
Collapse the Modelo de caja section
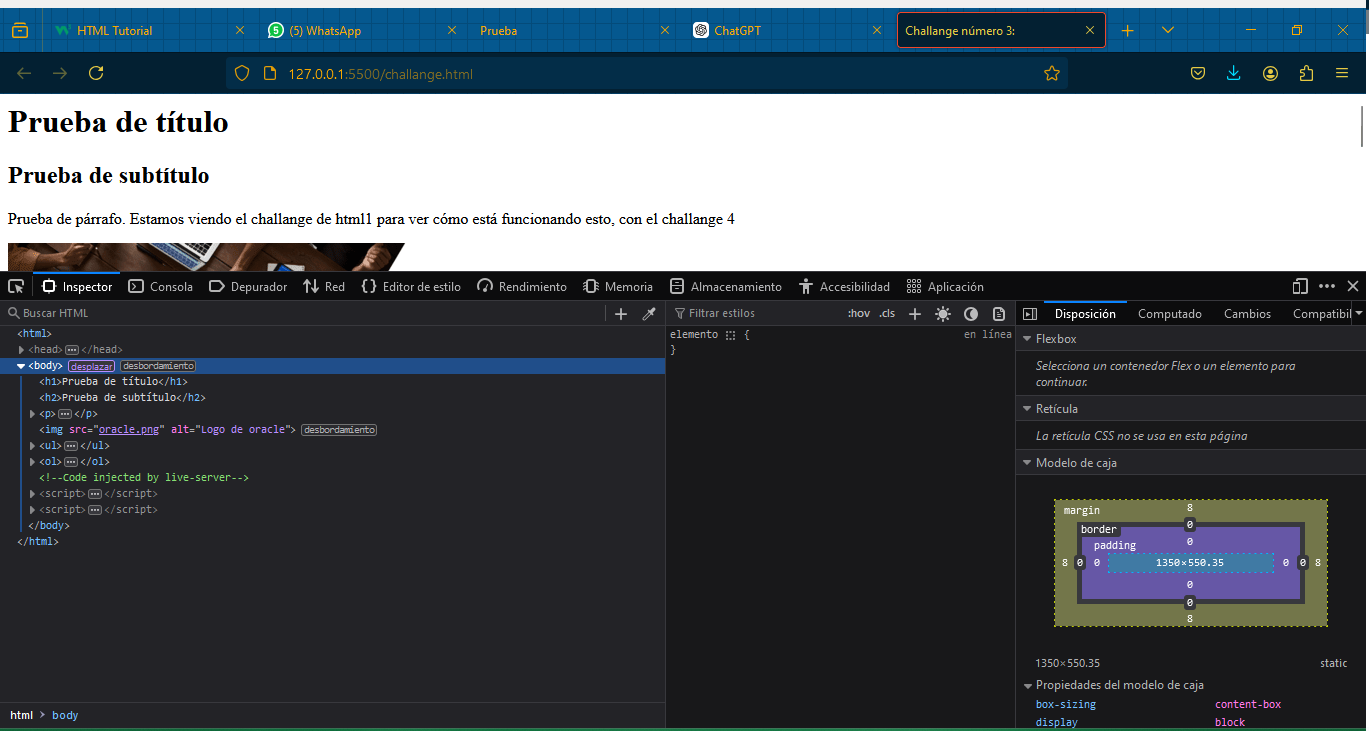1026,463
